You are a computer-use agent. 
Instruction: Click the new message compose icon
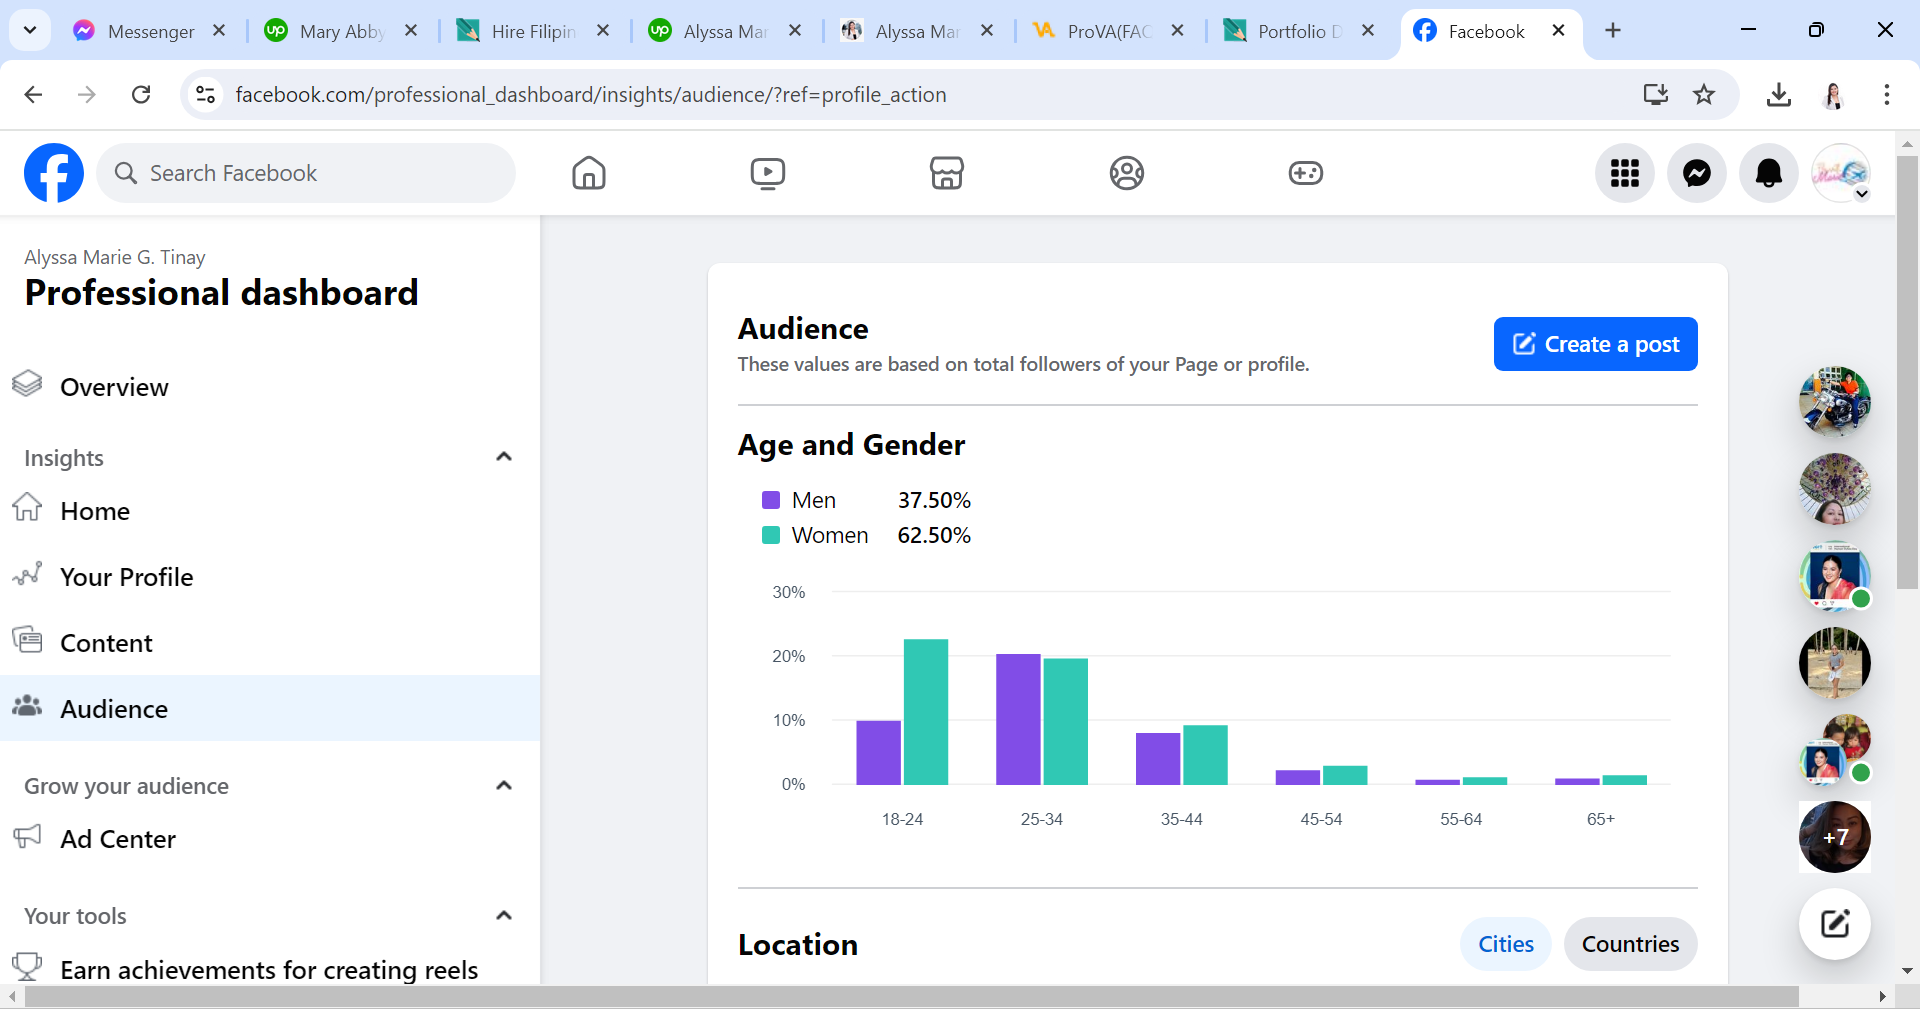pos(1834,923)
